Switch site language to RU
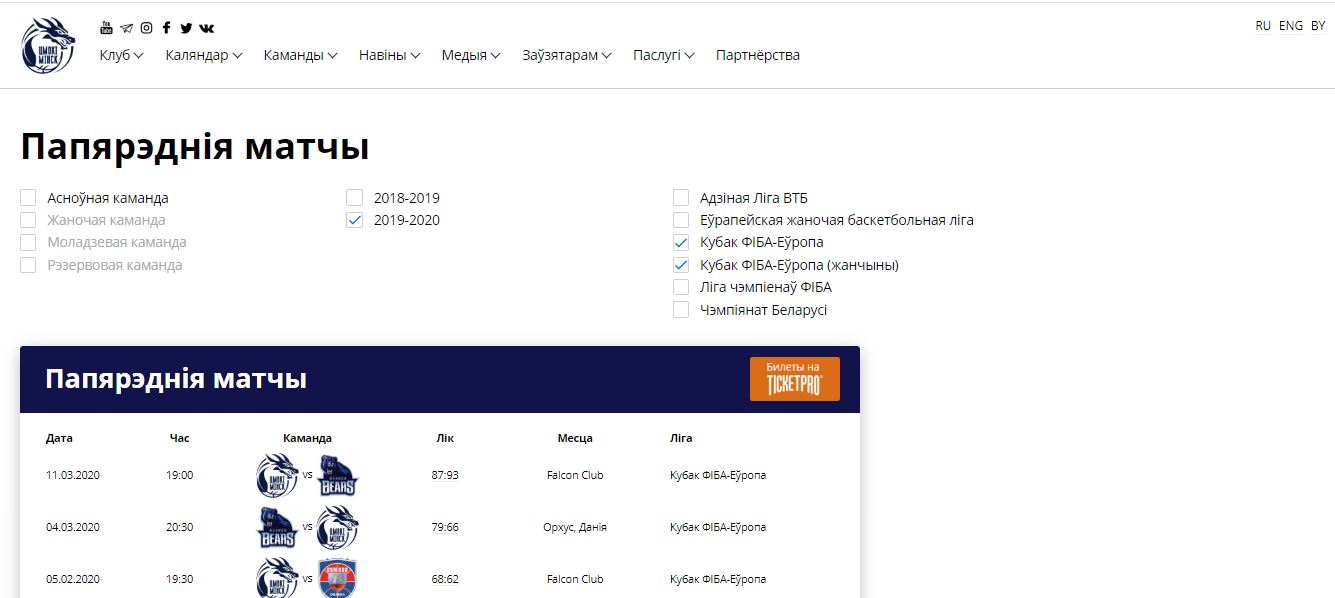This screenshot has height=598, width=1335. coord(1263,26)
